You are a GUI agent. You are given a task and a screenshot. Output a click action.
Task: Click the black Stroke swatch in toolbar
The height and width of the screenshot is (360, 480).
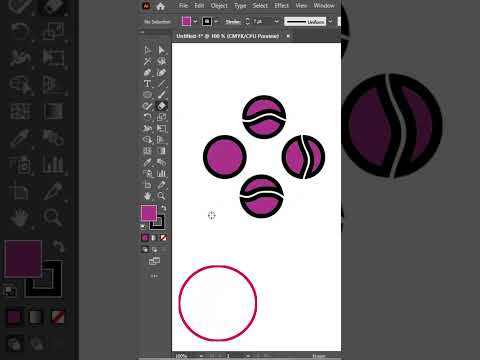157,222
